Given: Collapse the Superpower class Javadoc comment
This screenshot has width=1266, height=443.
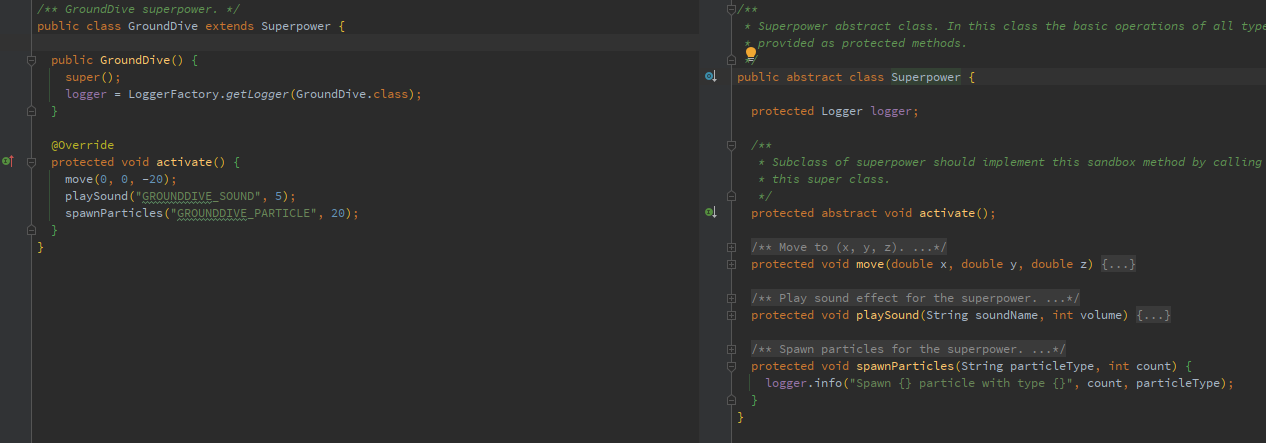Looking at the screenshot, I should [732, 9].
